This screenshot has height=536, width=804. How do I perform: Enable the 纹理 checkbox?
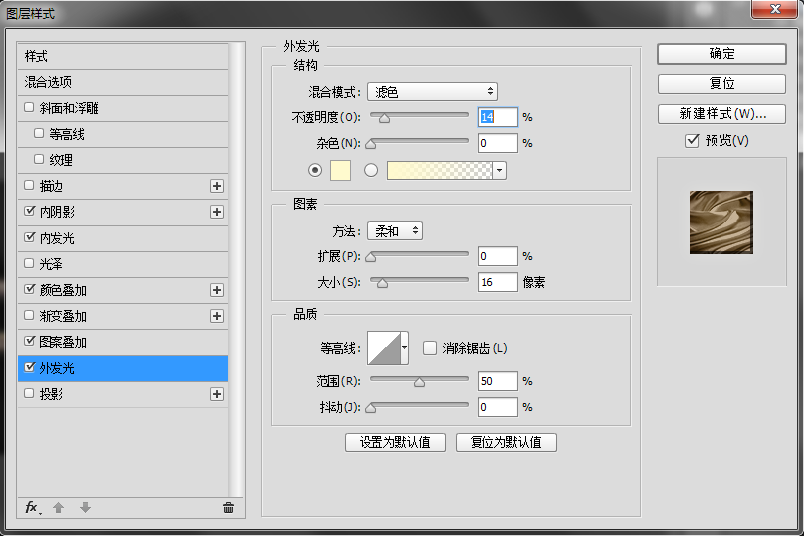click(x=39, y=159)
